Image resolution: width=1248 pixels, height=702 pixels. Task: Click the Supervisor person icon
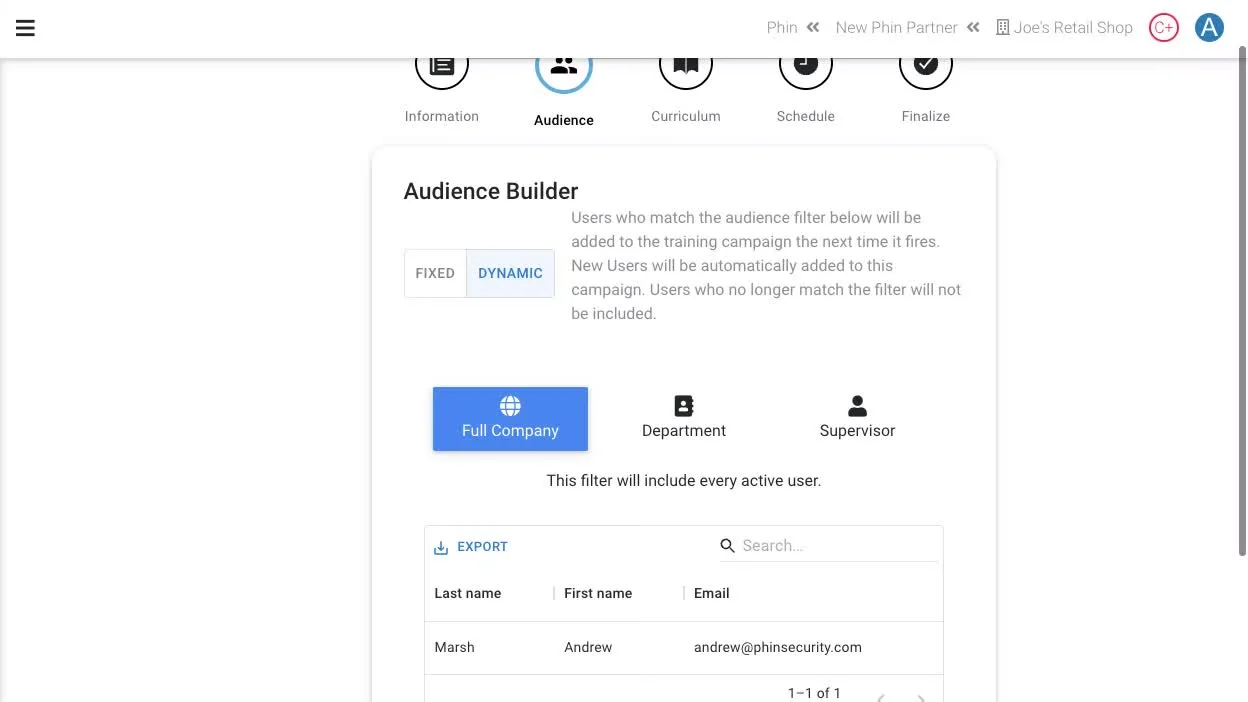(x=857, y=406)
